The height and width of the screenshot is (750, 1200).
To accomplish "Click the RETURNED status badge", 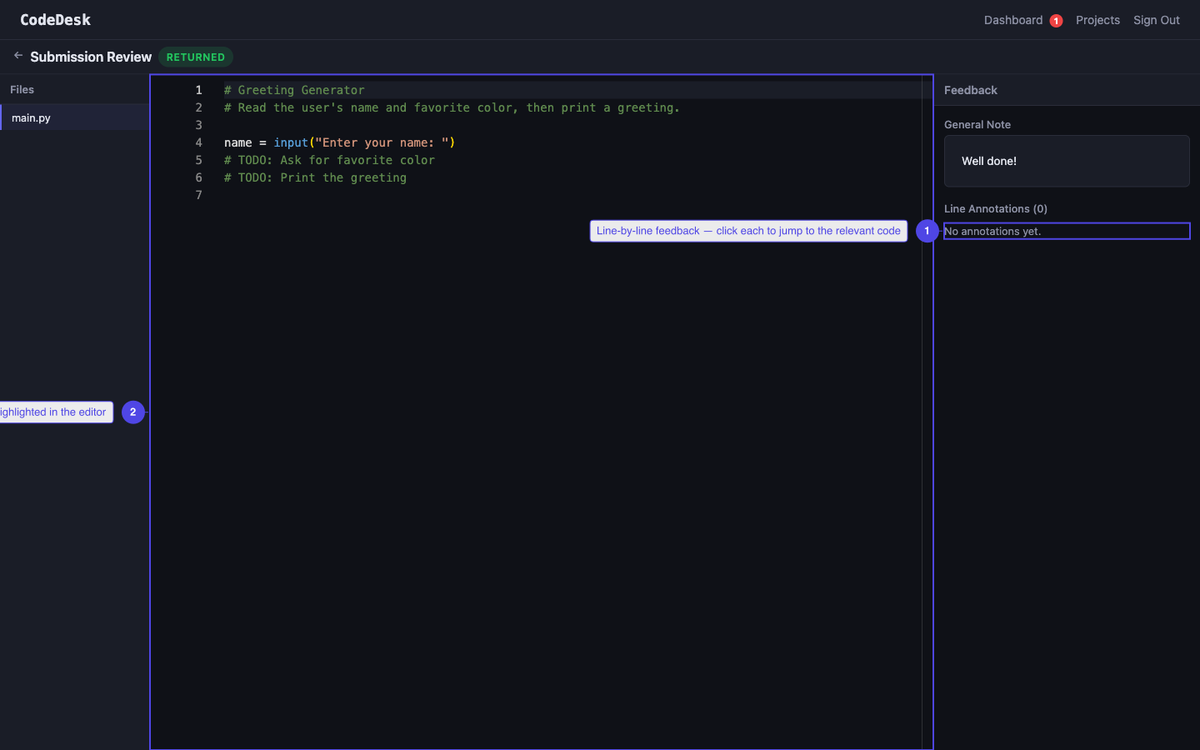I will 195,57.
